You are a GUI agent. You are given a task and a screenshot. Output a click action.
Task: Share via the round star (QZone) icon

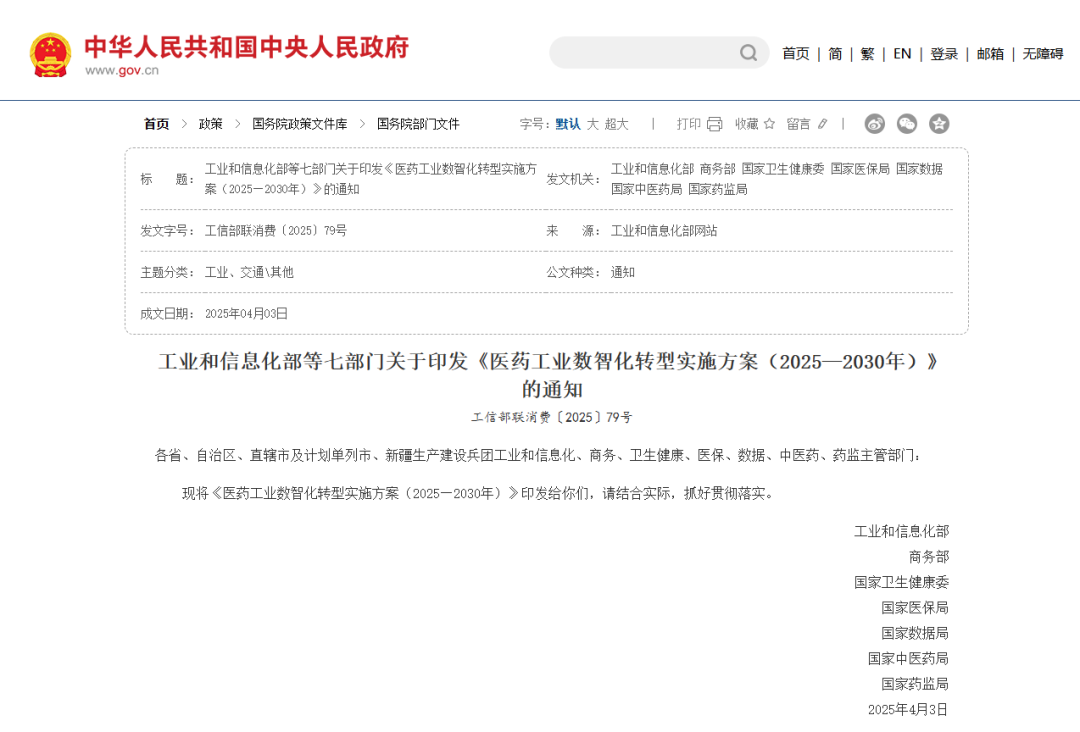pos(939,124)
